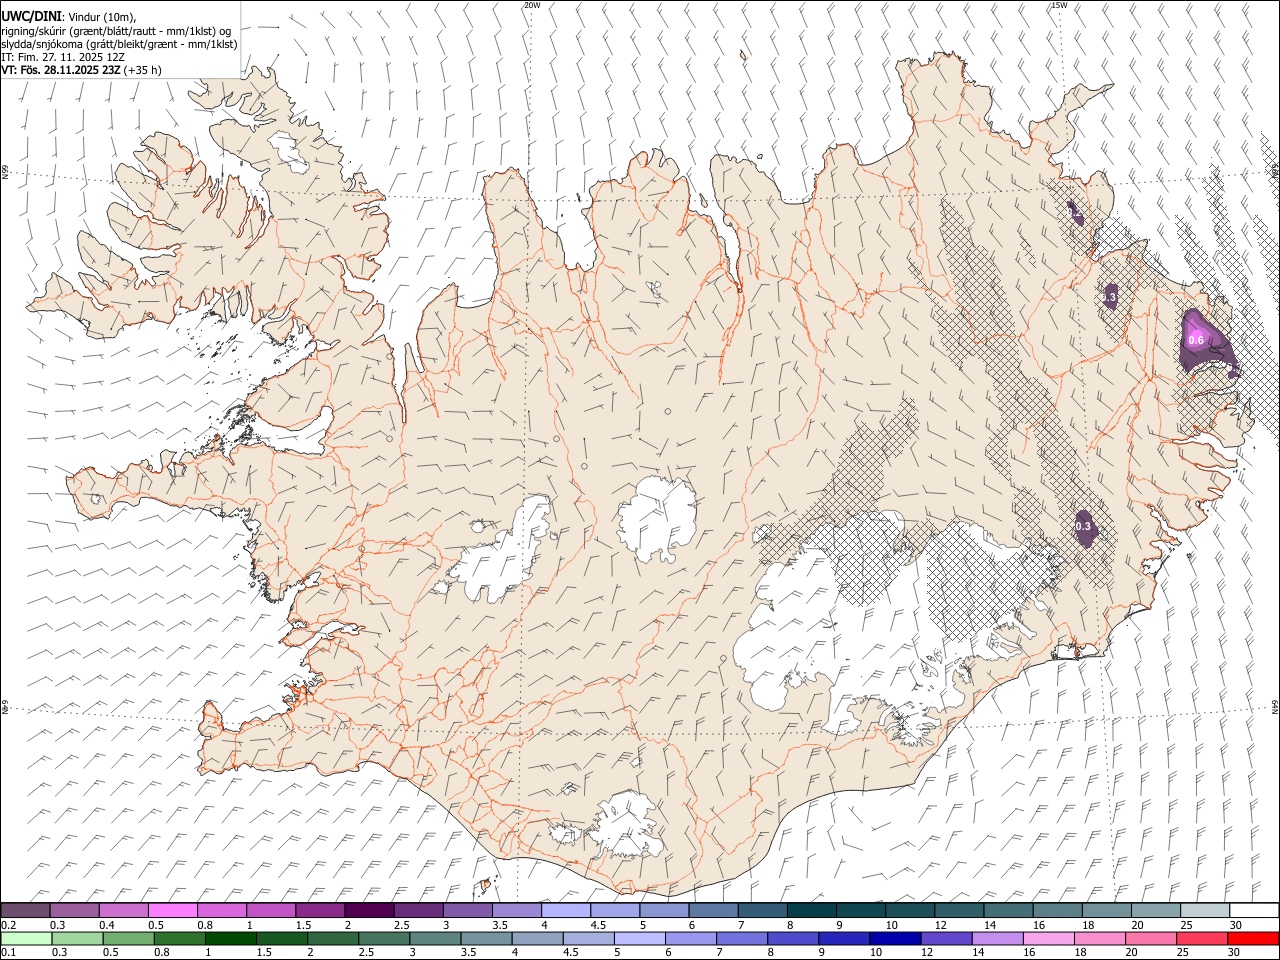Click the deep blue swatch at 10, lower legend
This screenshot has width=1280, height=960.
point(895,938)
